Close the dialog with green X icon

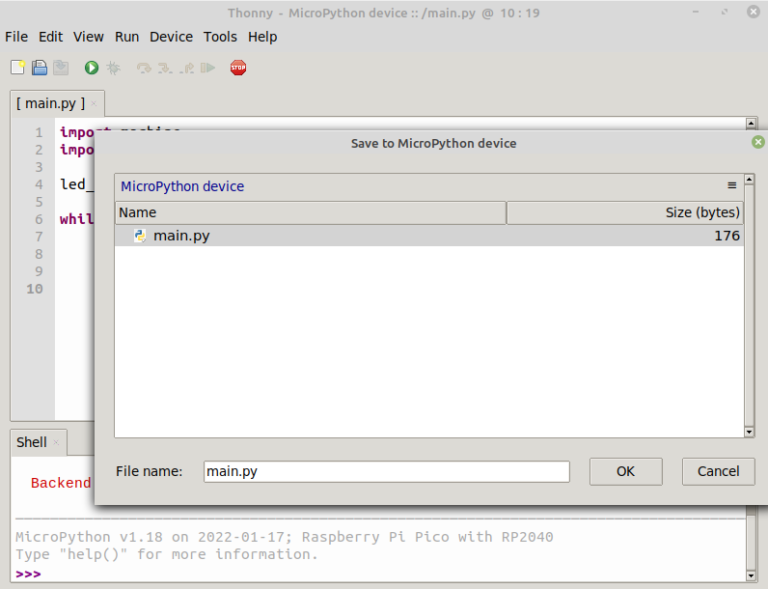(x=758, y=142)
